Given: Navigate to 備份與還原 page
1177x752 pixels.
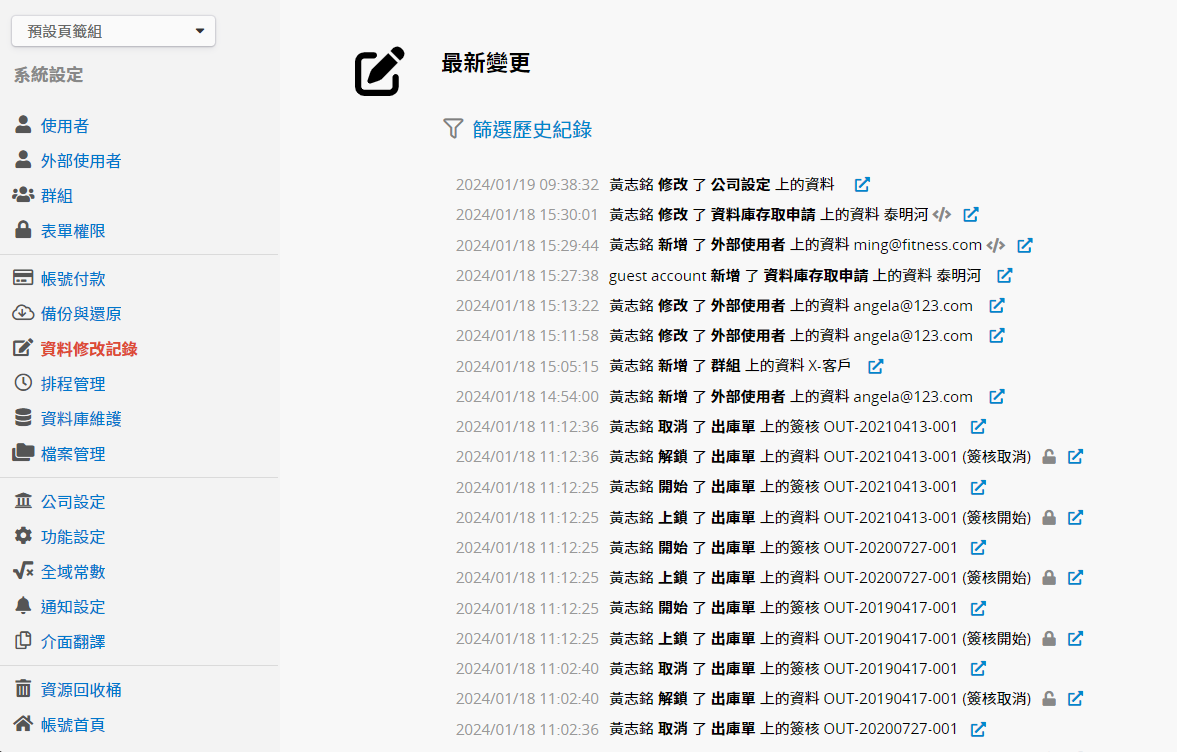Looking at the screenshot, I should [x=80, y=314].
